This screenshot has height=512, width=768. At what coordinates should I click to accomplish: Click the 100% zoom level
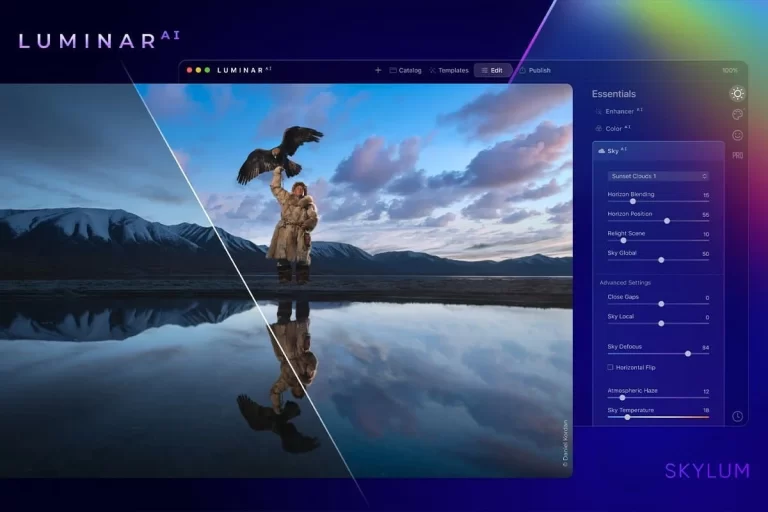click(x=729, y=71)
